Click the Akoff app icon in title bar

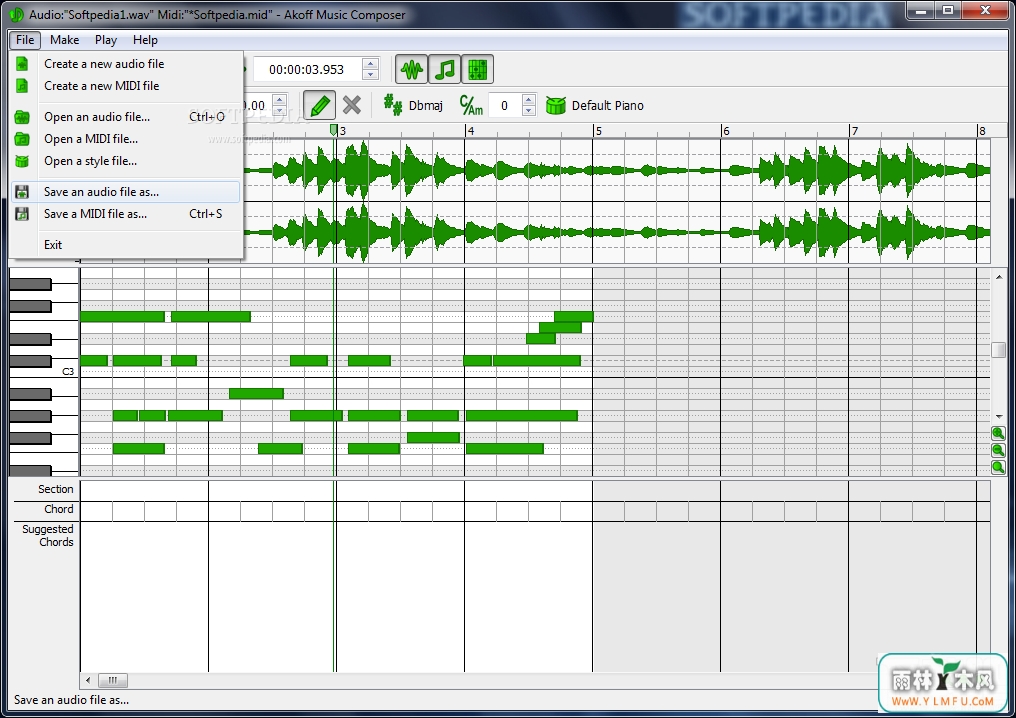(16, 14)
